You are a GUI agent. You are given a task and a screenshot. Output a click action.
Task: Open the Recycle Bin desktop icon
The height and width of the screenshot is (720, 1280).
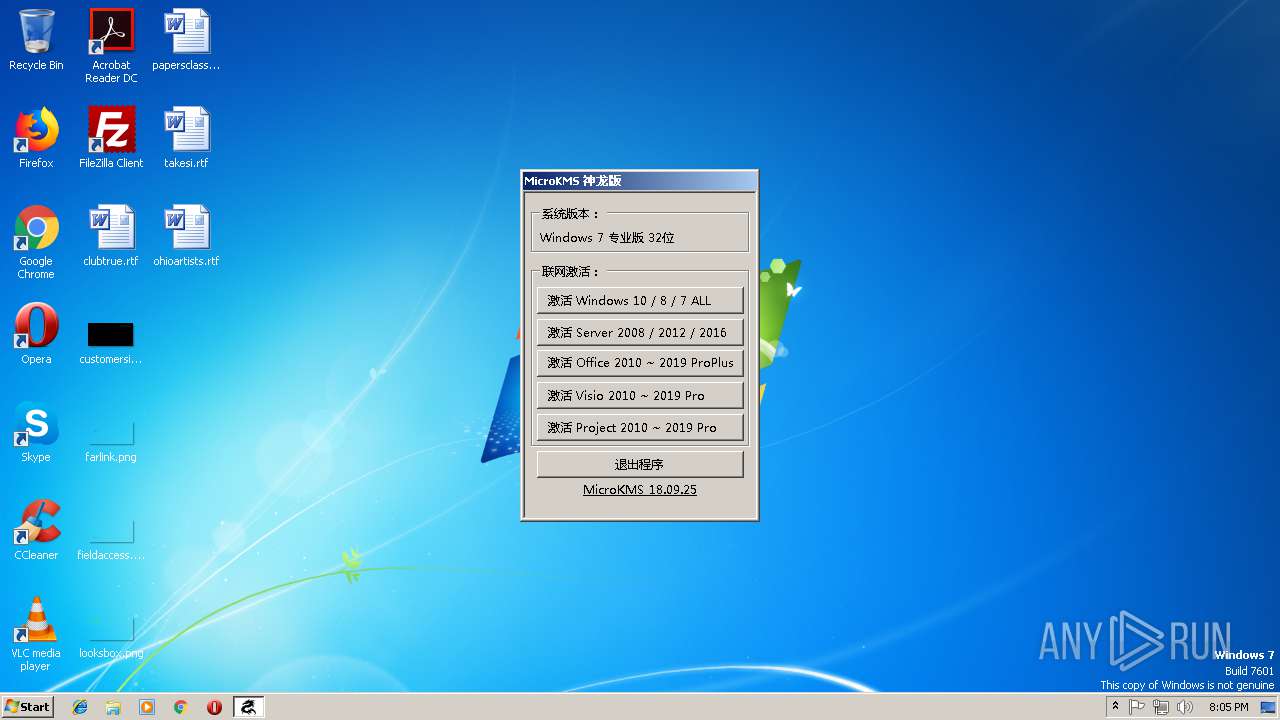36,40
